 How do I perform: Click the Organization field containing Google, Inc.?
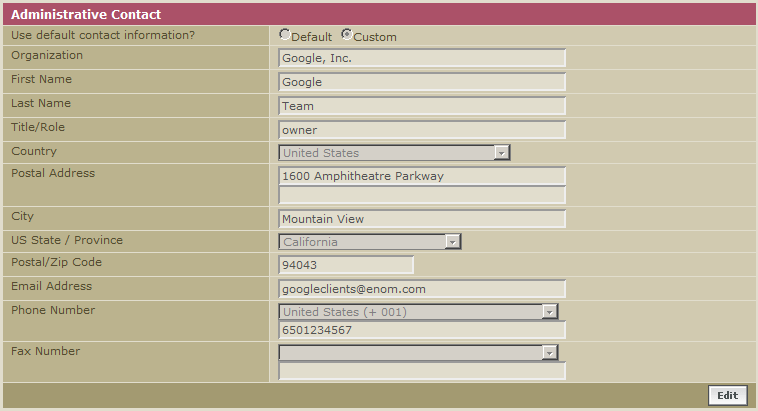point(422,58)
